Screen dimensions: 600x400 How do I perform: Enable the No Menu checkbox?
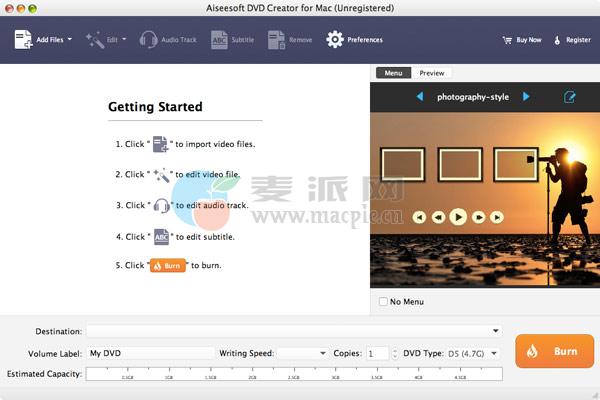383,301
